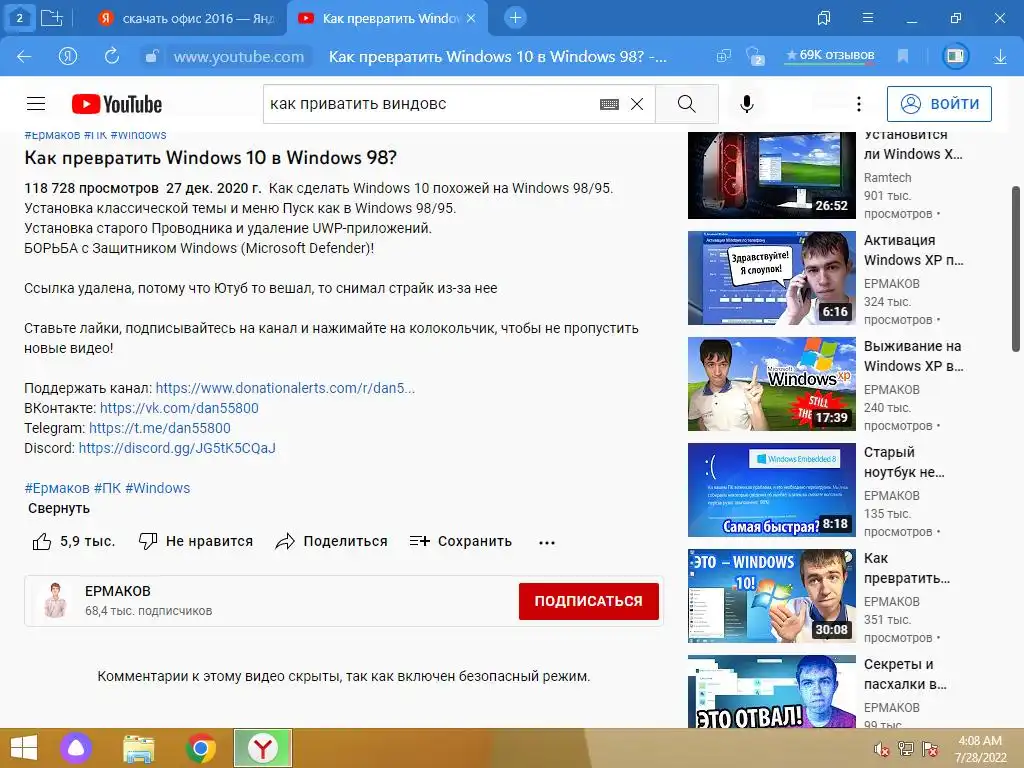Like the video with 5,9 тыс.
Image resolution: width=1024 pixels, height=768 pixels.
coord(73,541)
